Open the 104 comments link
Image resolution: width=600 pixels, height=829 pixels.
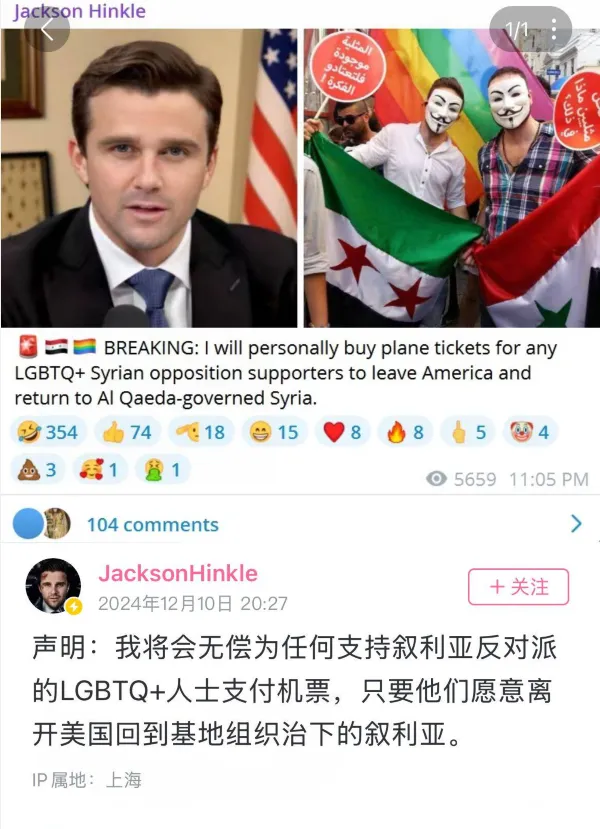coord(152,524)
